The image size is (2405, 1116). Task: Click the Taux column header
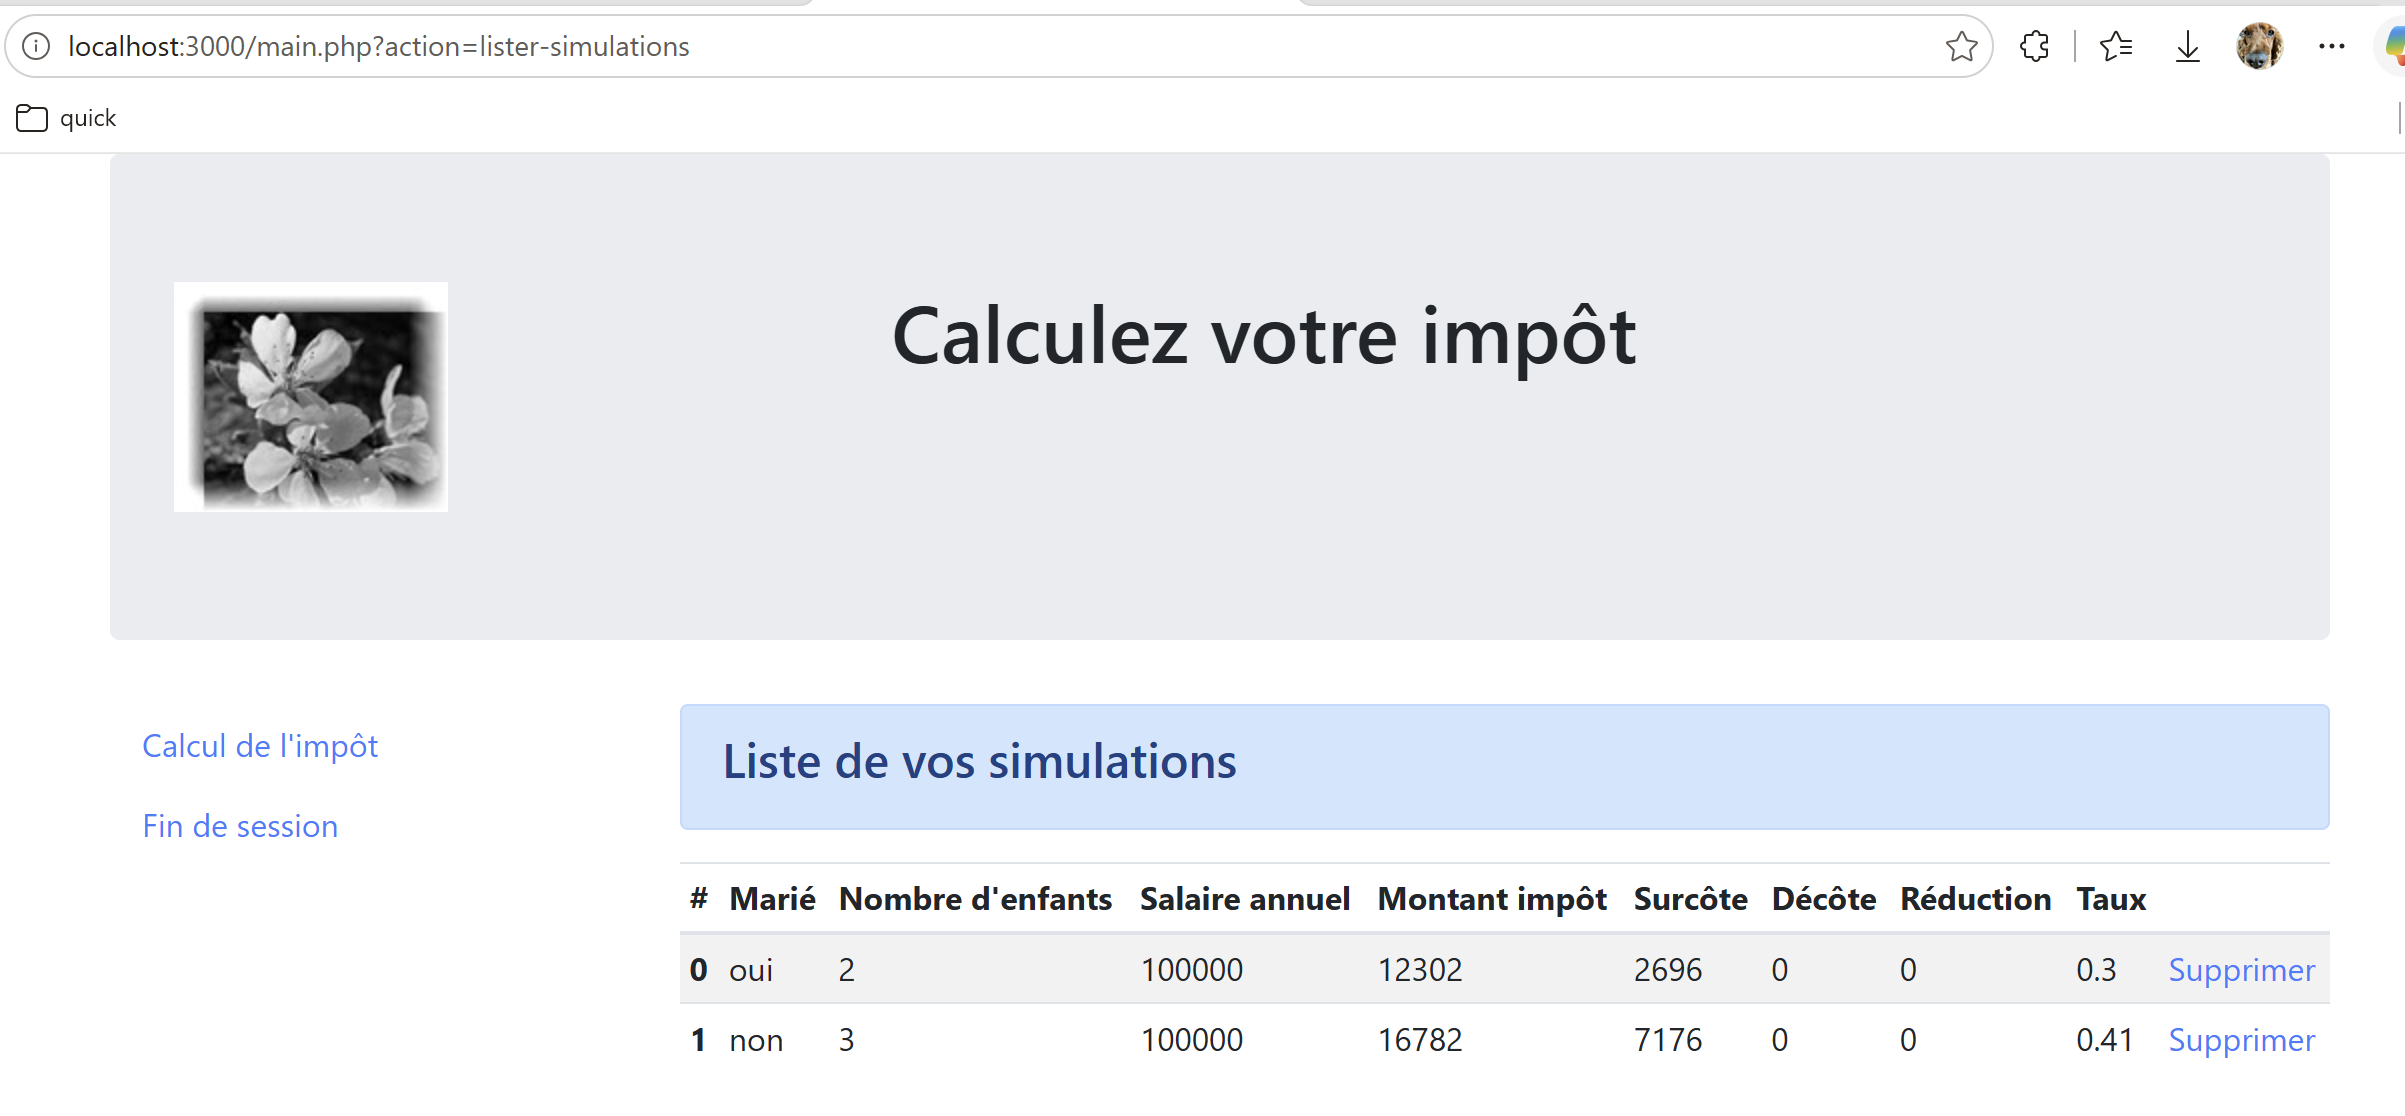tap(2111, 899)
